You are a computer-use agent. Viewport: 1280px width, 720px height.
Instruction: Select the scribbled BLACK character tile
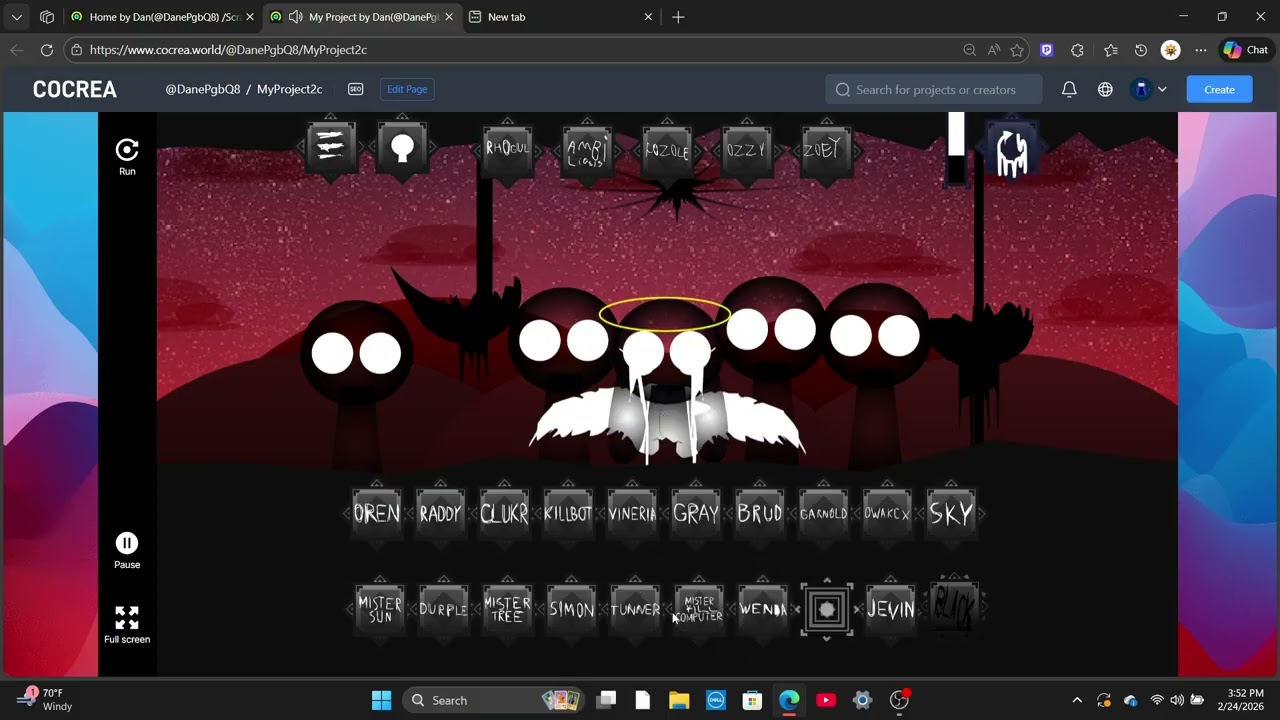(x=955, y=607)
